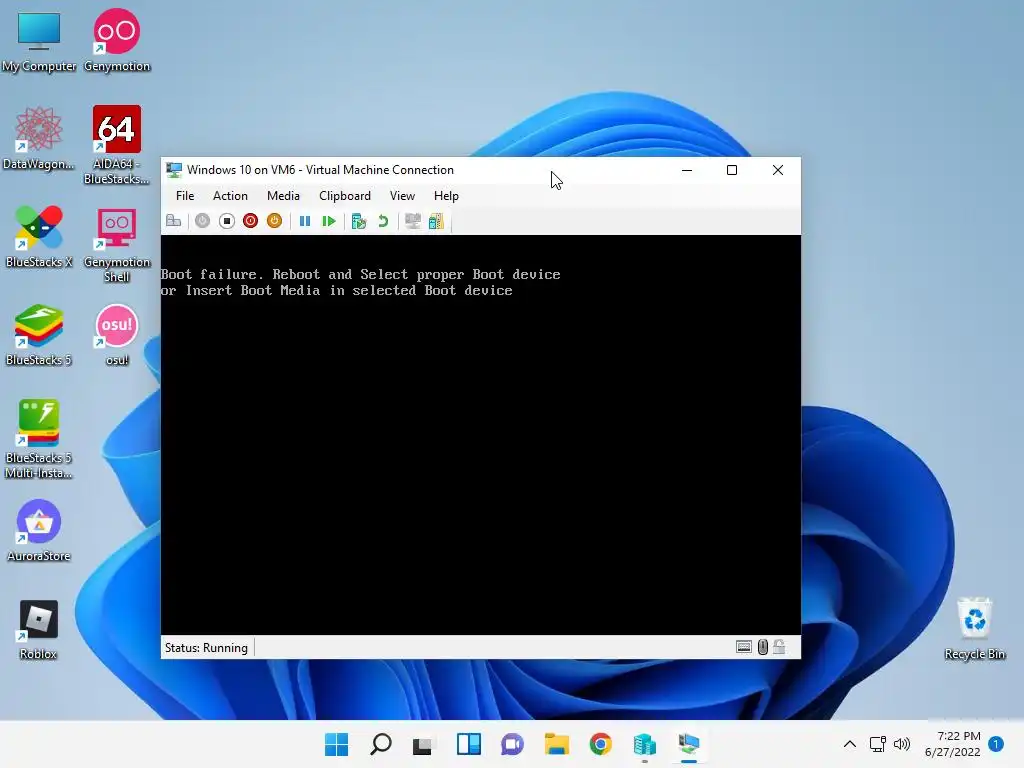Viewport: 1024px width, 768px height.
Task: Open Teams Chat from taskbar
Action: 513,744
